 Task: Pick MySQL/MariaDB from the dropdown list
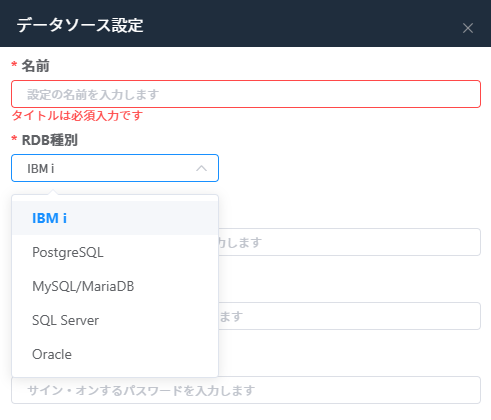click(x=115, y=286)
